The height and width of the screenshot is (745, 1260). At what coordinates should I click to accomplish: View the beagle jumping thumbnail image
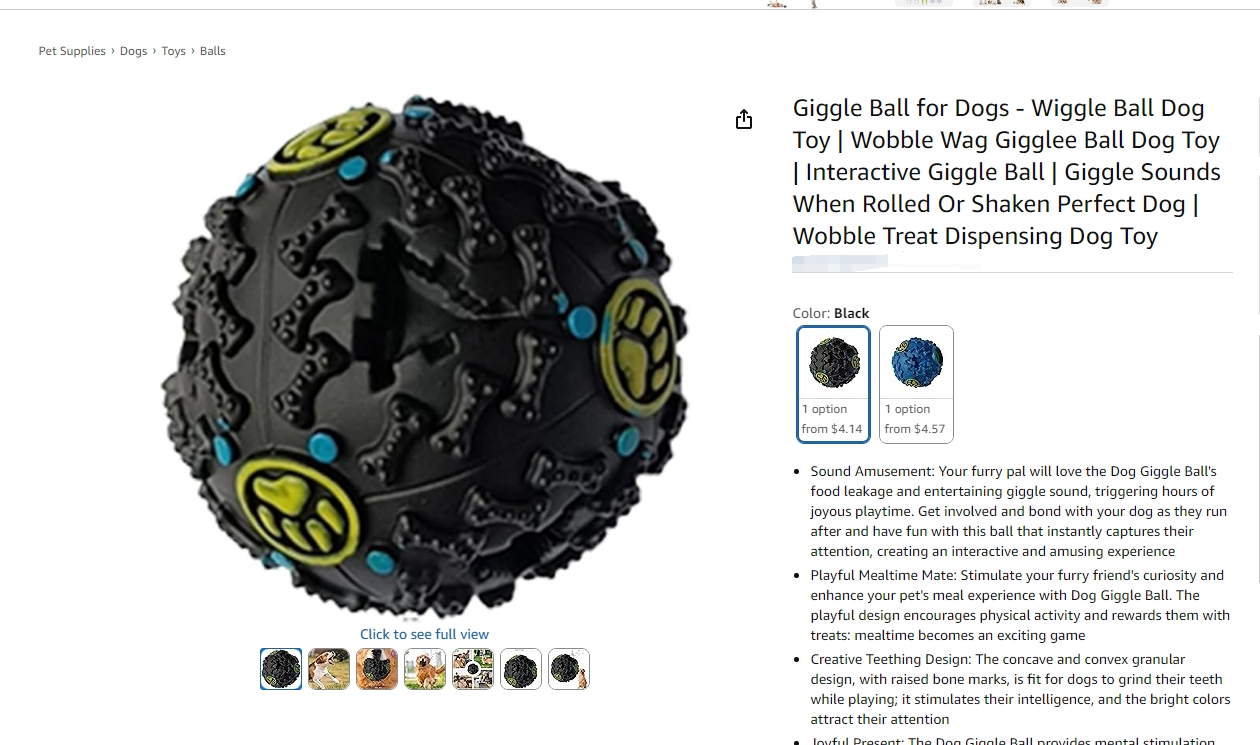(x=329, y=669)
